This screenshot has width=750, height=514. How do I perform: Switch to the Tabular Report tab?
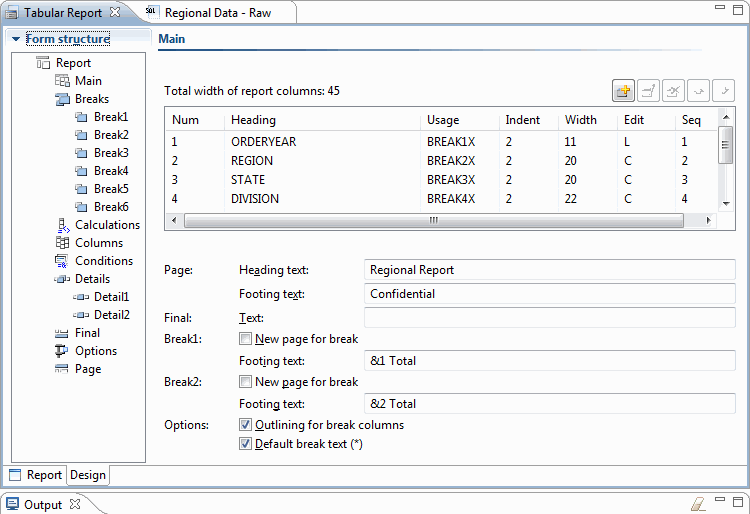[x=63, y=12]
